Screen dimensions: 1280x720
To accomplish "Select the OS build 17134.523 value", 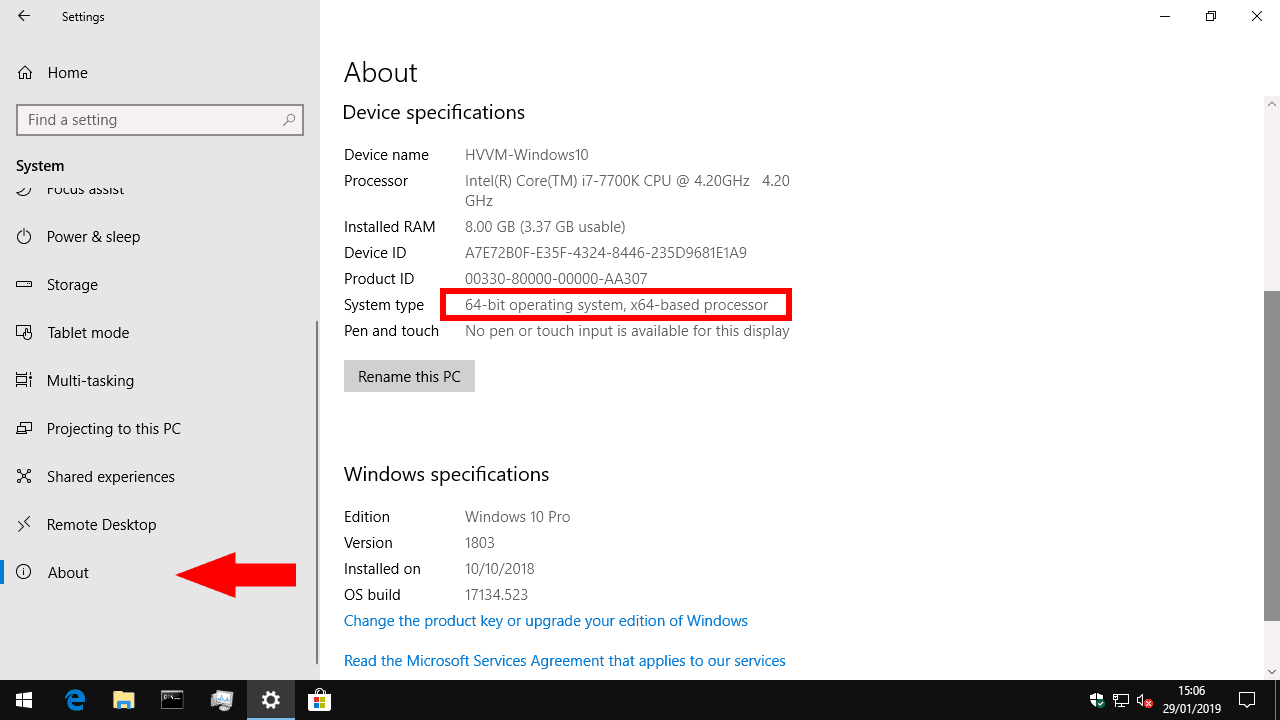I will [496, 595].
